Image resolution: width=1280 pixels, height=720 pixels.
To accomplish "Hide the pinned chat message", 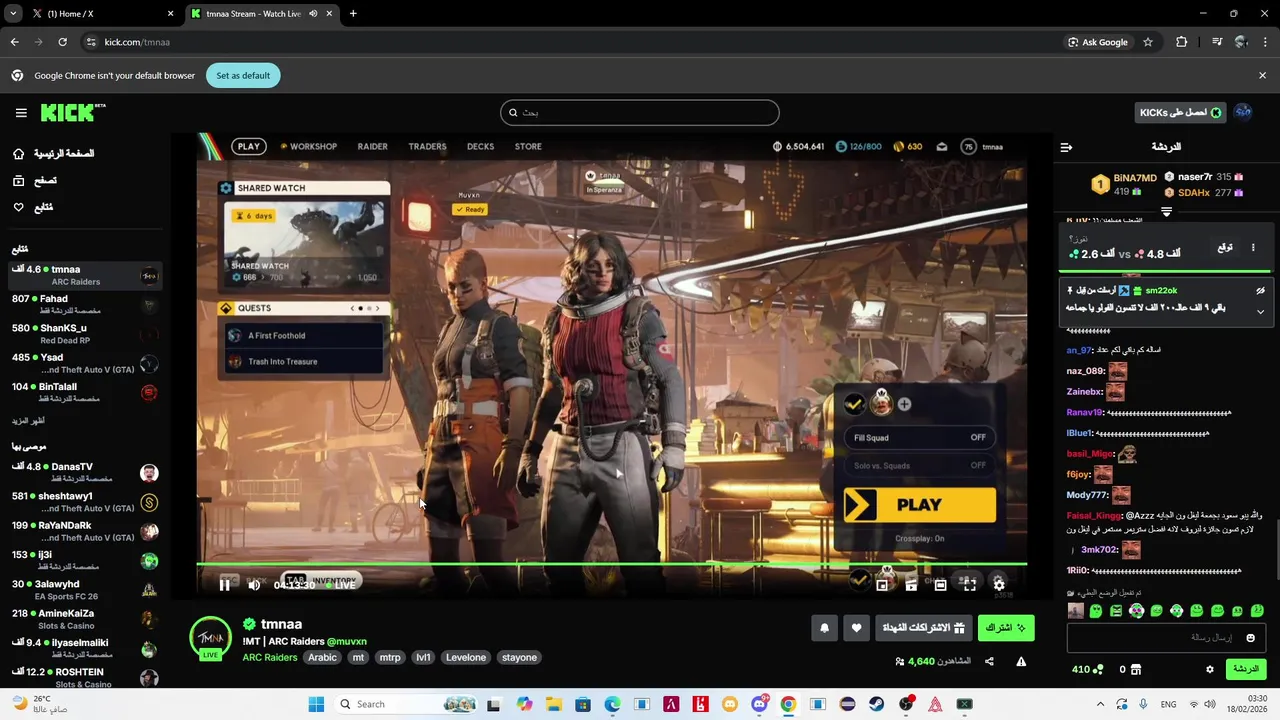I will tap(1260, 290).
